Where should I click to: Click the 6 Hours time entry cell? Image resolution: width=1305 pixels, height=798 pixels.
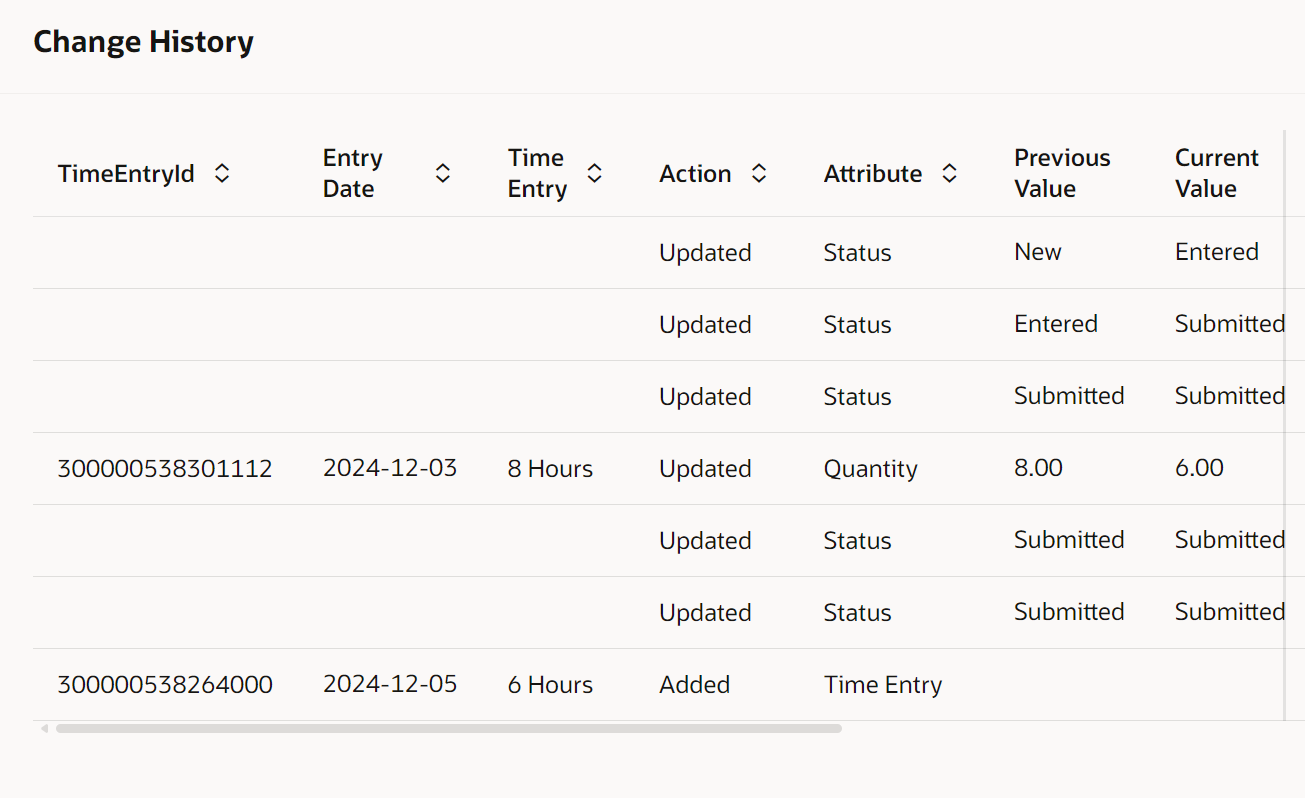(x=550, y=684)
